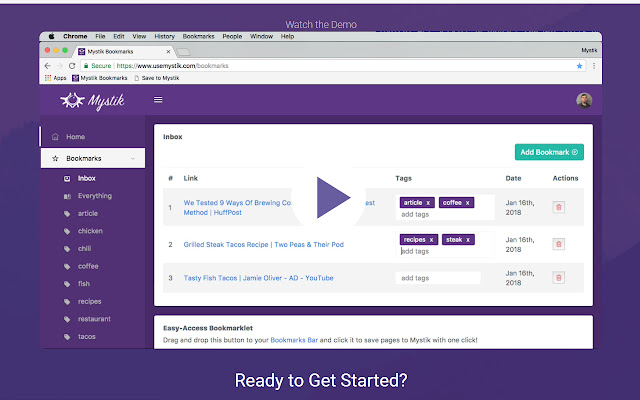This screenshot has height=400, width=640.
Task: Delete the Tasty Fish Tacos bookmark
Action: click(x=559, y=278)
